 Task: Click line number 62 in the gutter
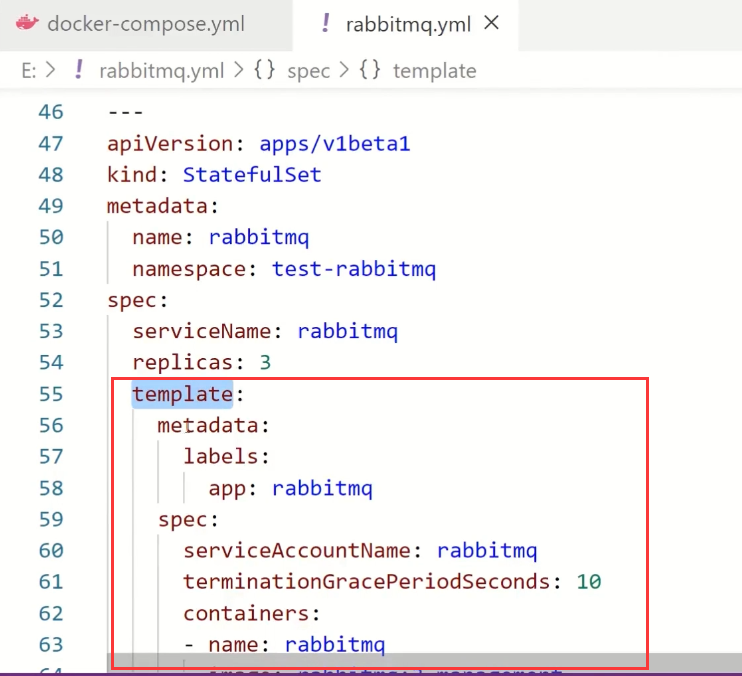coord(51,614)
